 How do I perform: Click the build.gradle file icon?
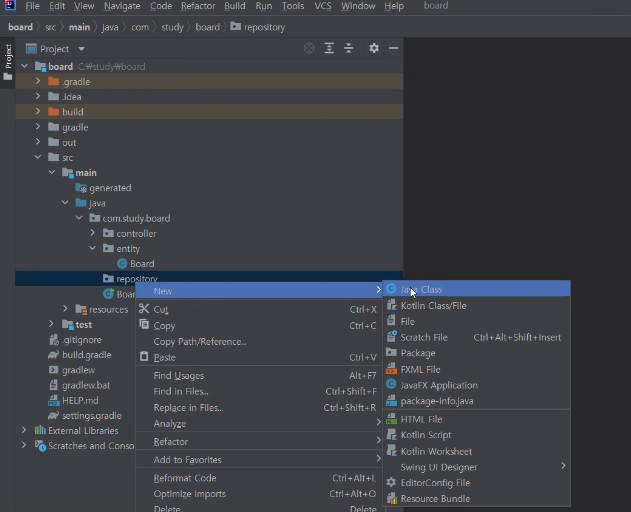(54, 355)
